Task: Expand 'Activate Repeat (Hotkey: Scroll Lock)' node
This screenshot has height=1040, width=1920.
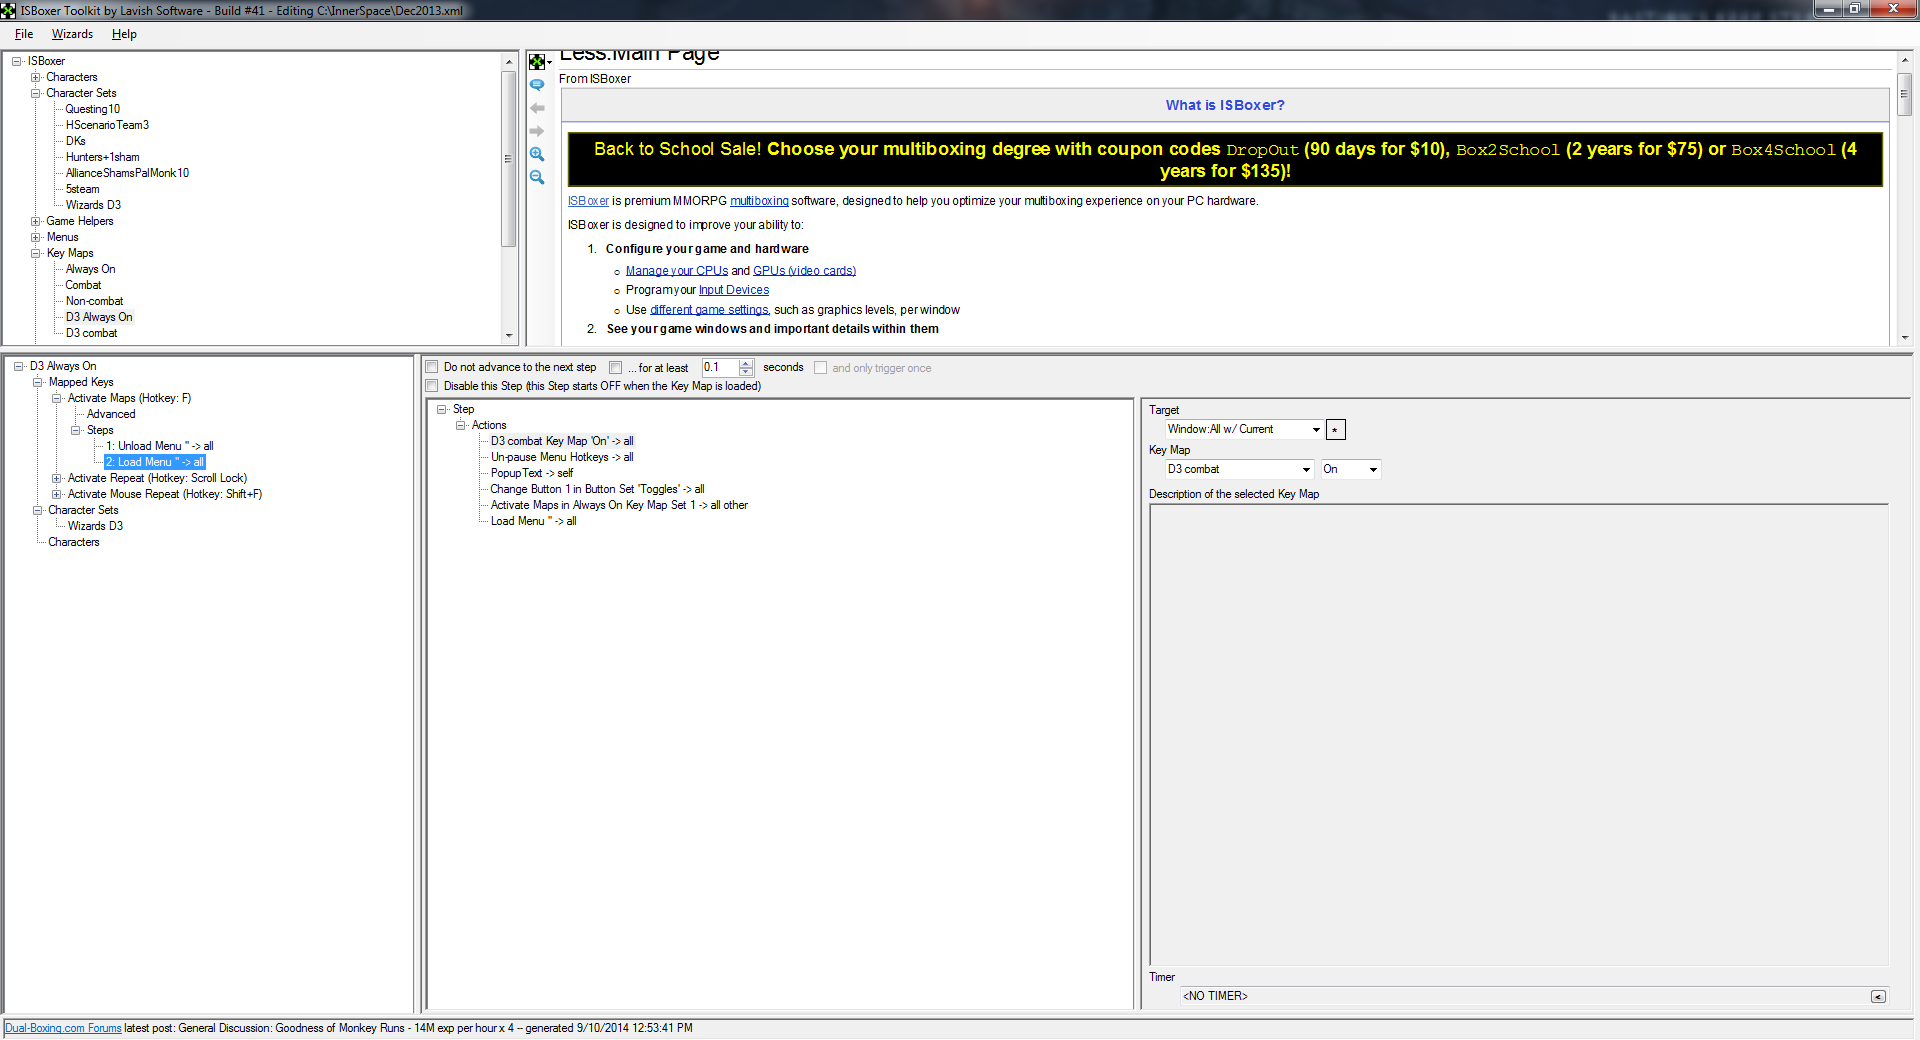Action: pos(57,478)
